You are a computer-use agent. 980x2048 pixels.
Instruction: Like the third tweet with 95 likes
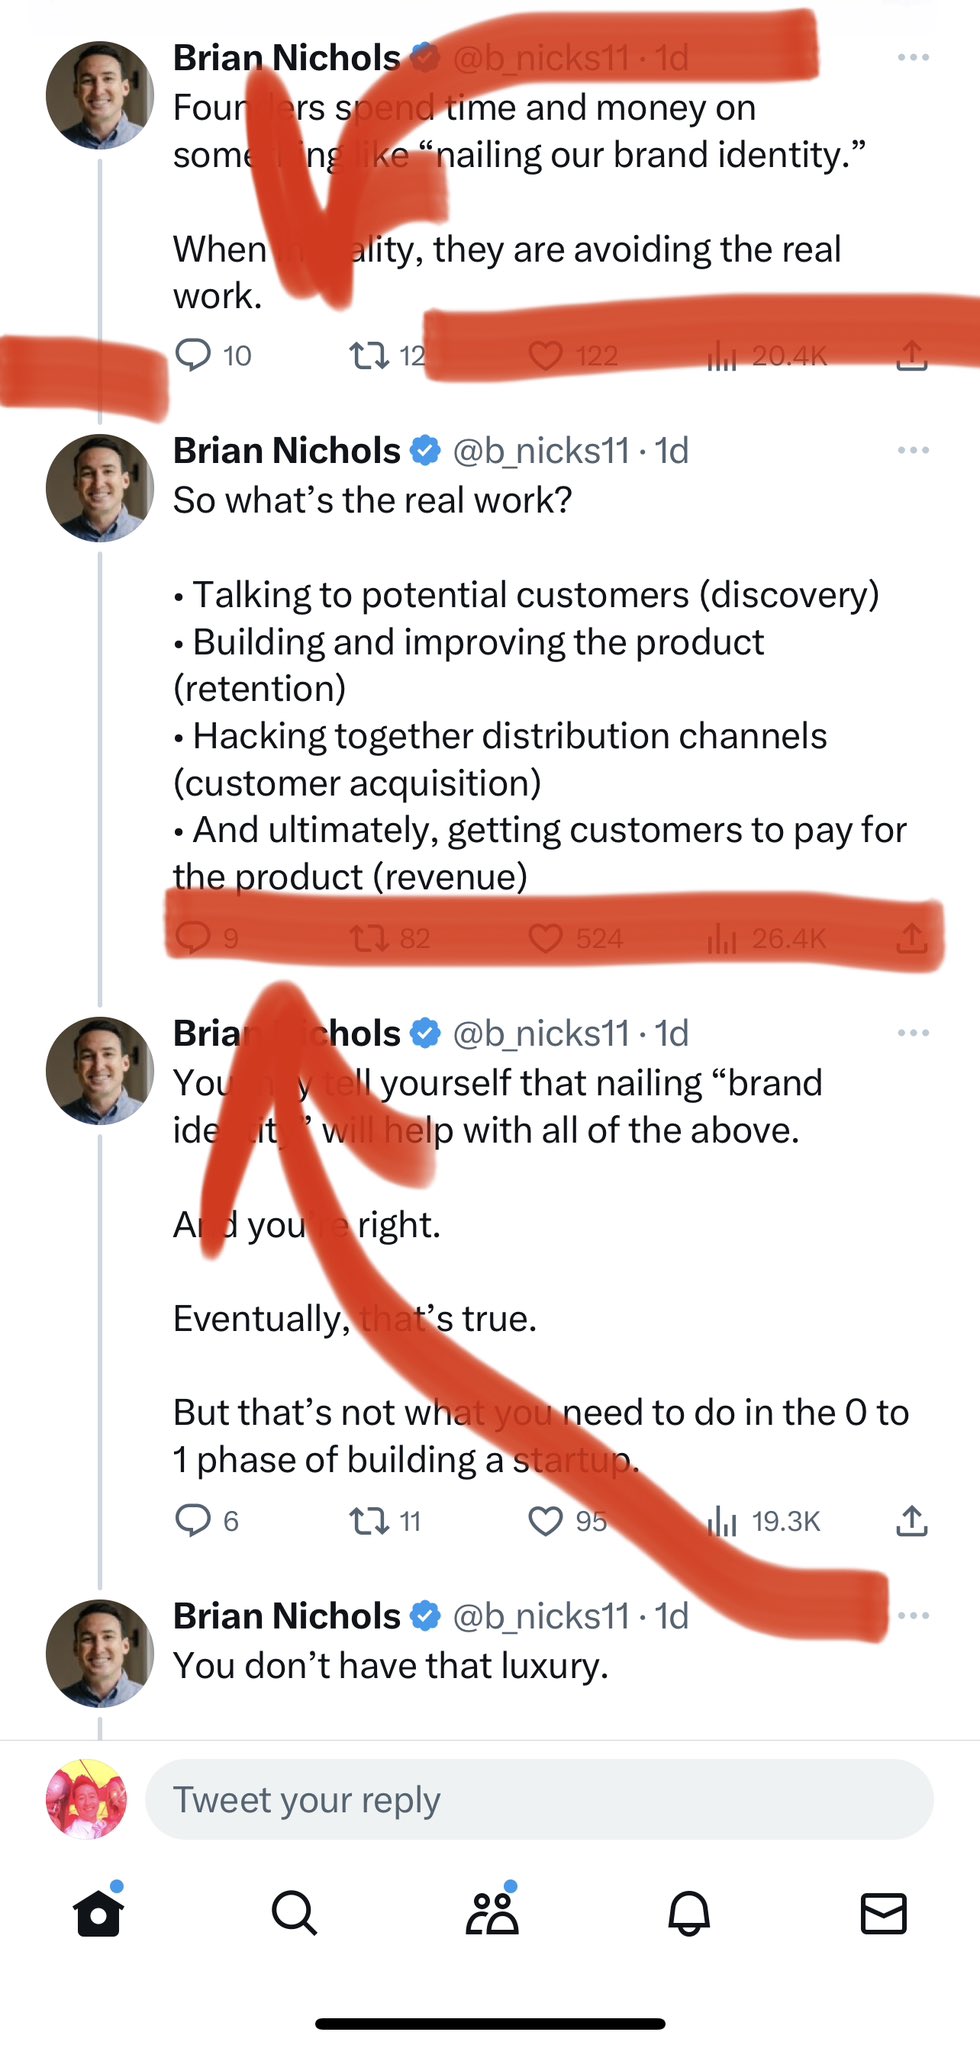[546, 1521]
